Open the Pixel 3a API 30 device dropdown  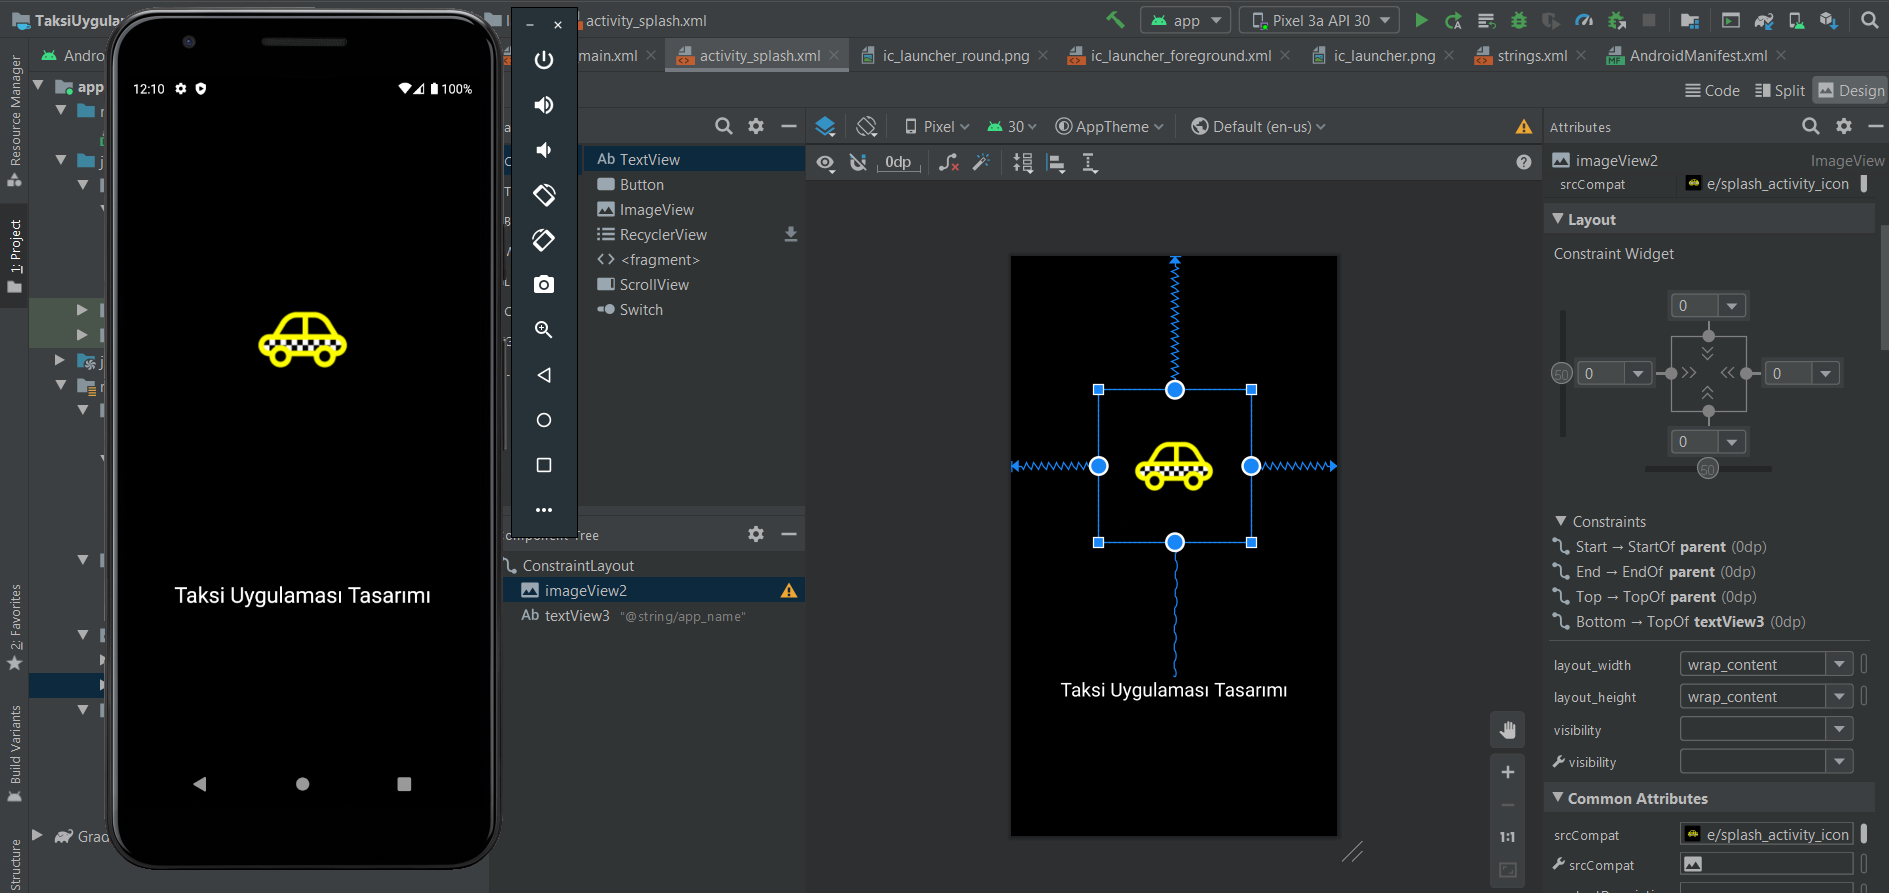point(1320,20)
